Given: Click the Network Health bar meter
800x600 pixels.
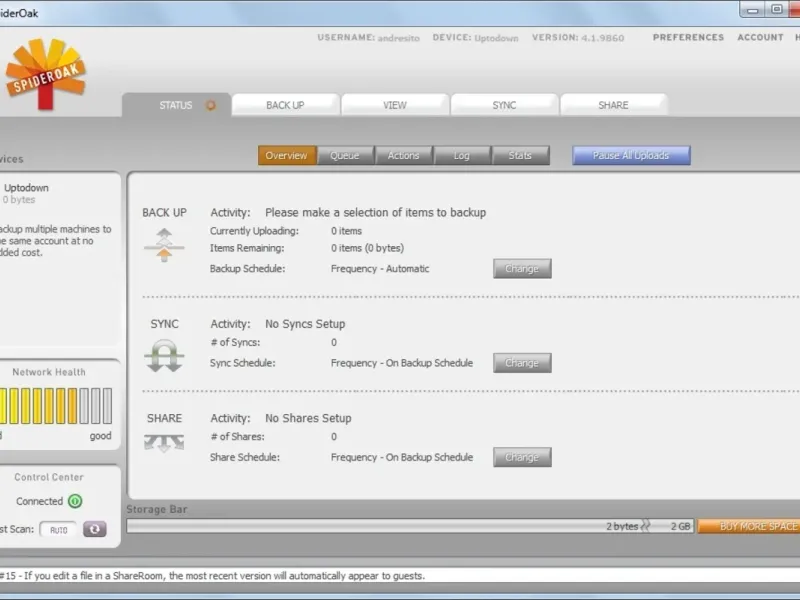Looking at the screenshot, I should [56, 406].
